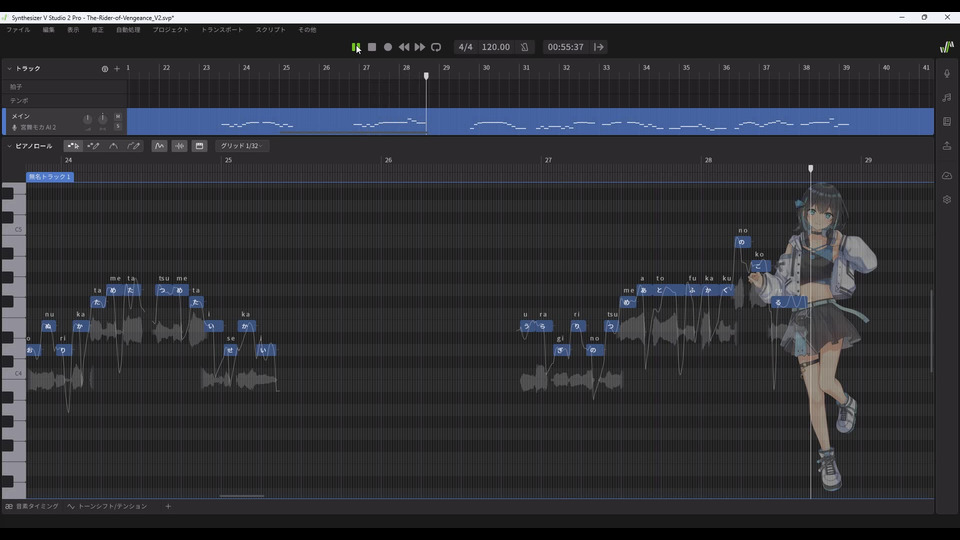Solo the メイン track with S button
Viewport: 960px width, 540px height.
click(118, 127)
